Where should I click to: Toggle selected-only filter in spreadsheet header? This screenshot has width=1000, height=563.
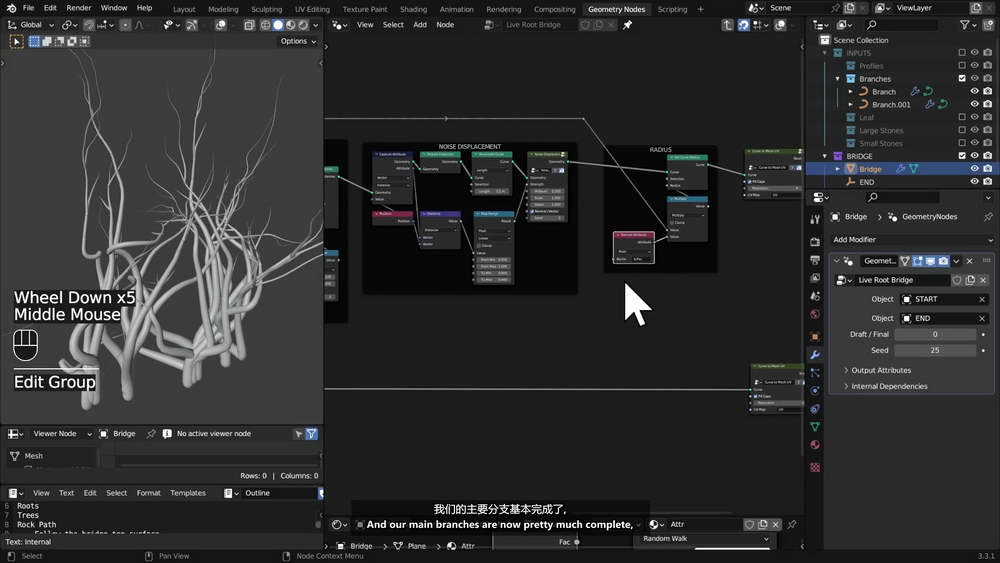(x=298, y=434)
